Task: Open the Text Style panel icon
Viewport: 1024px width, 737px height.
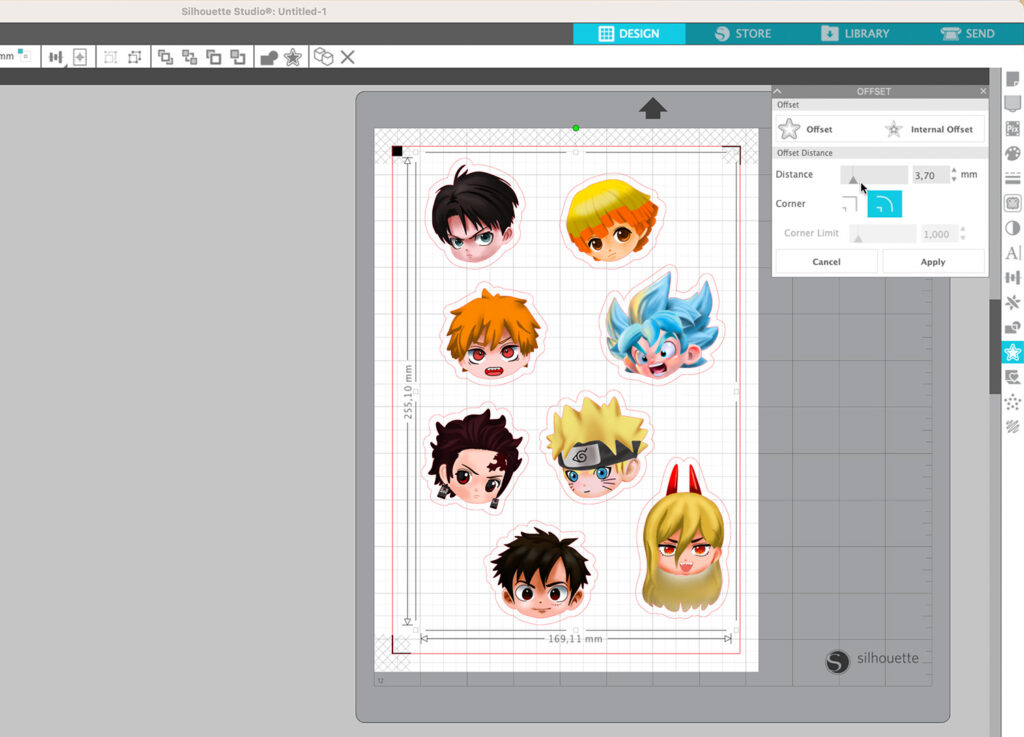Action: click(1012, 253)
